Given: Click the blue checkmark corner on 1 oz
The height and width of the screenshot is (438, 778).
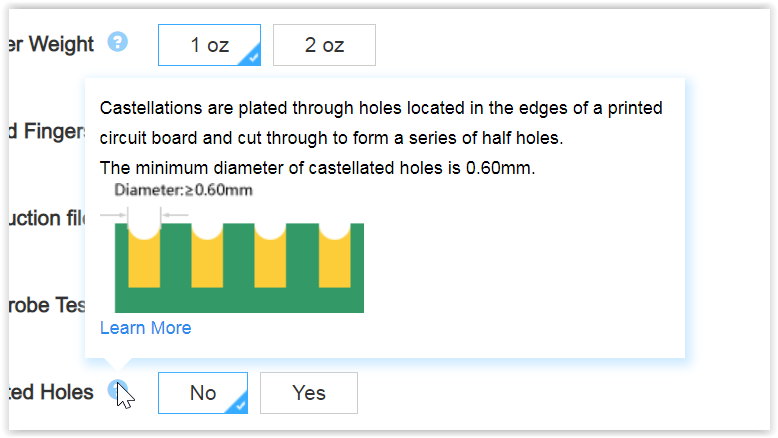Looking at the screenshot, I should [x=252, y=57].
